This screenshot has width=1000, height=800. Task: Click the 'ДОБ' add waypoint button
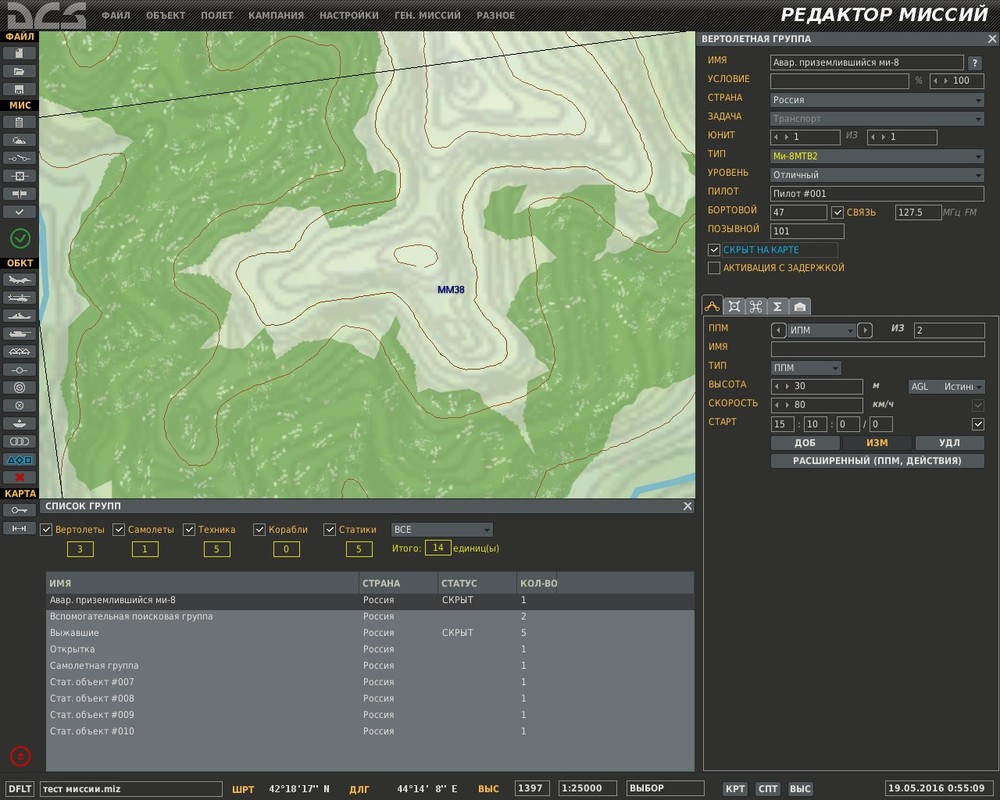point(804,443)
